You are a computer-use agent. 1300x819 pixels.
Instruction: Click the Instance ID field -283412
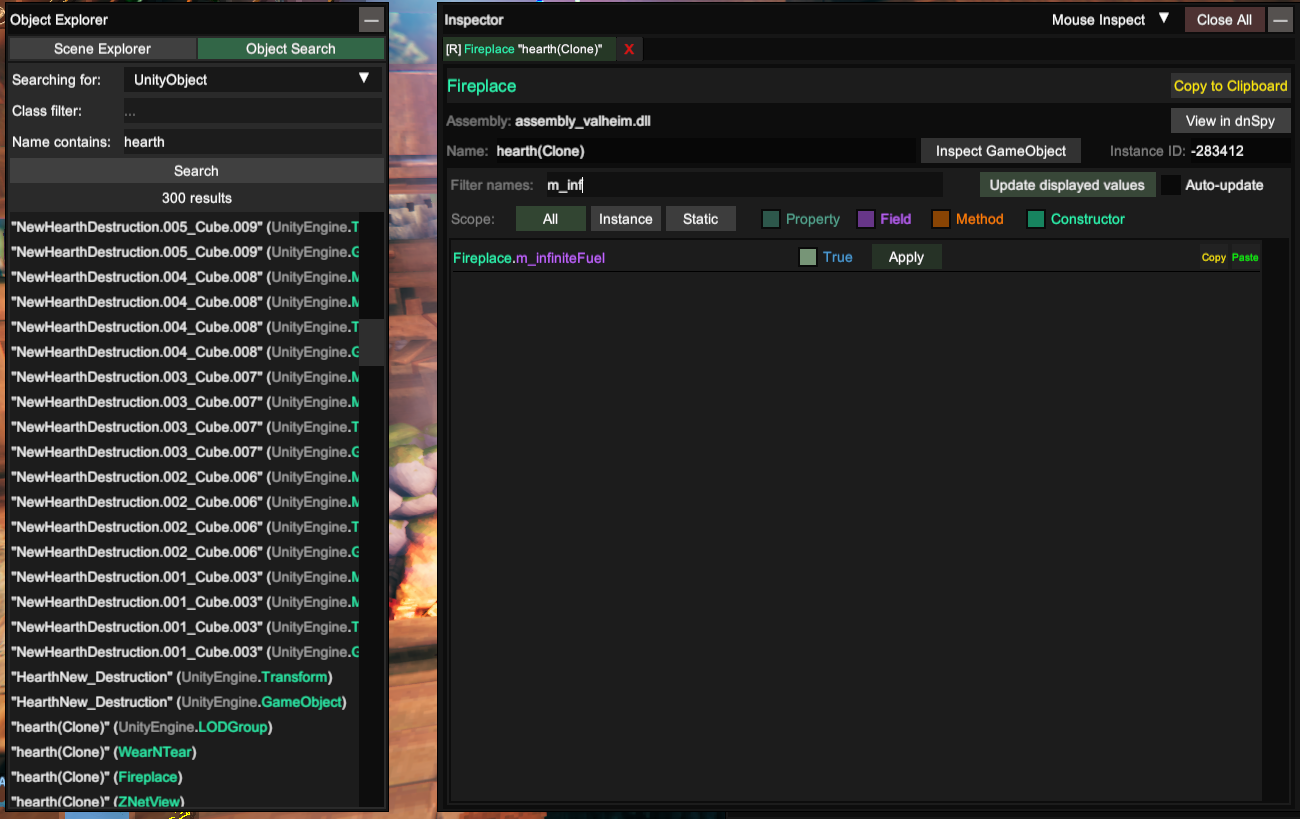(x=1238, y=151)
